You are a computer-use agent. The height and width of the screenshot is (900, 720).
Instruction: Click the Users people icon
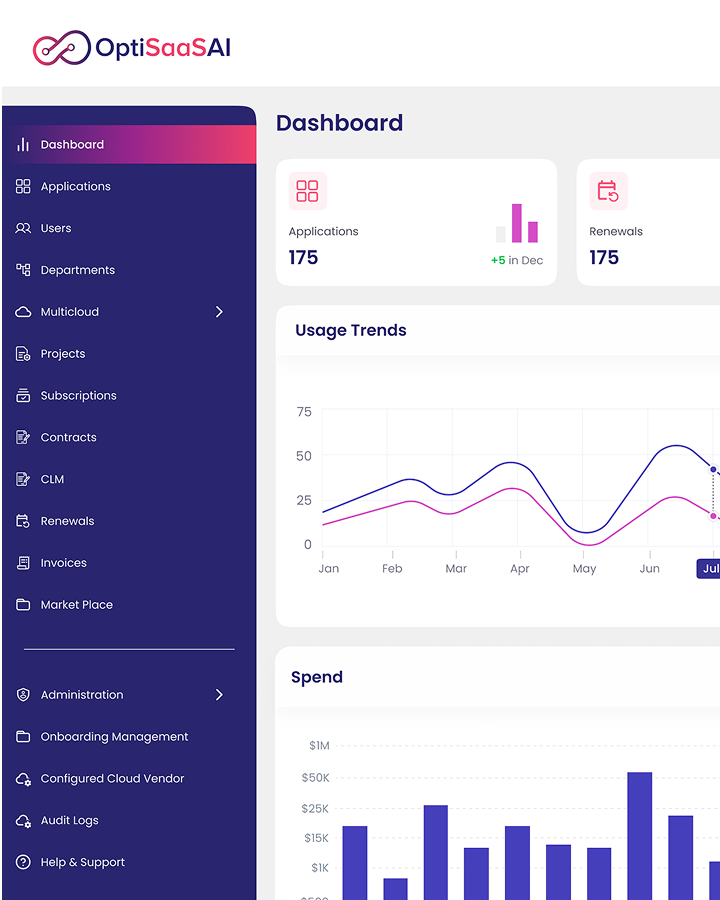23,228
